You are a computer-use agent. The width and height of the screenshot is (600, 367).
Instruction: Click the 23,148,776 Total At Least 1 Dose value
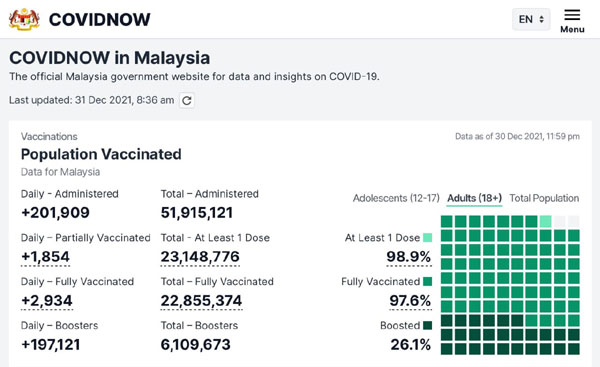200,257
